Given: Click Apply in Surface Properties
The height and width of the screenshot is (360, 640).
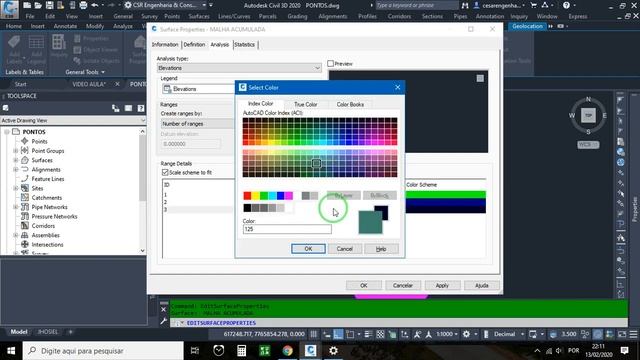Looking at the screenshot, I should 442,285.
